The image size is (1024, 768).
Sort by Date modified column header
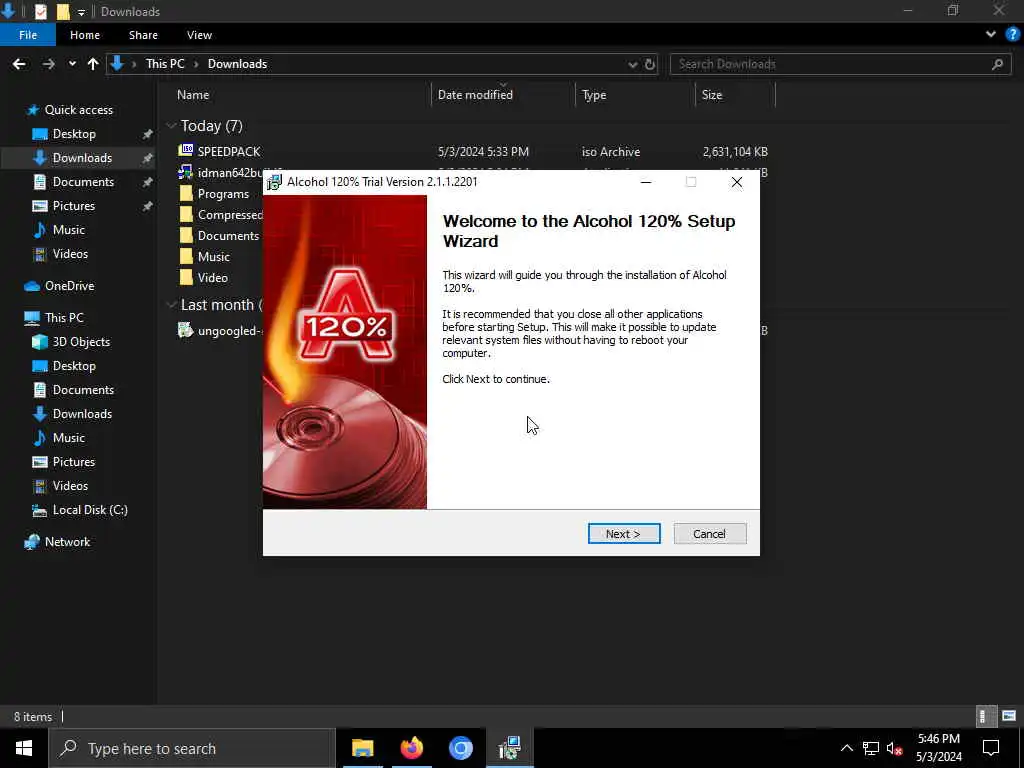[x=475, y=95]
